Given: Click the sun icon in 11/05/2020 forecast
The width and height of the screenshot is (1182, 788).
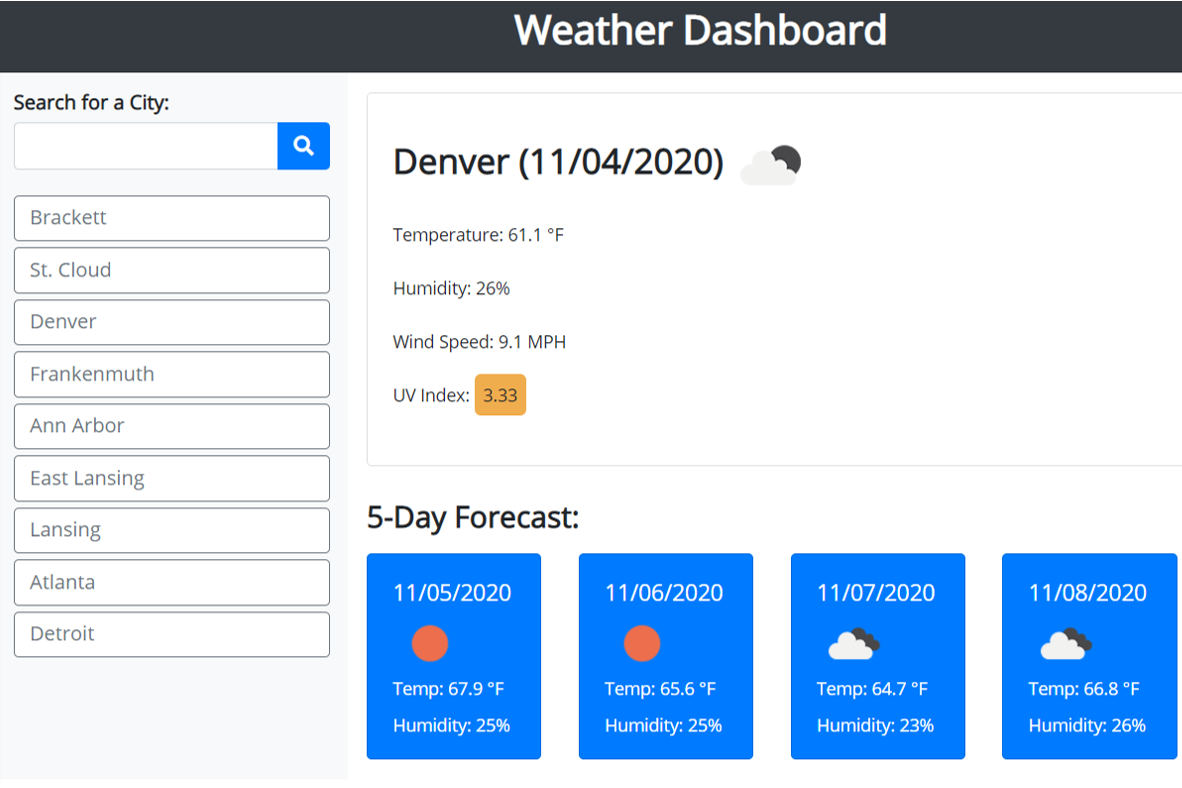Looking at the screenshot, I should 430,643.
